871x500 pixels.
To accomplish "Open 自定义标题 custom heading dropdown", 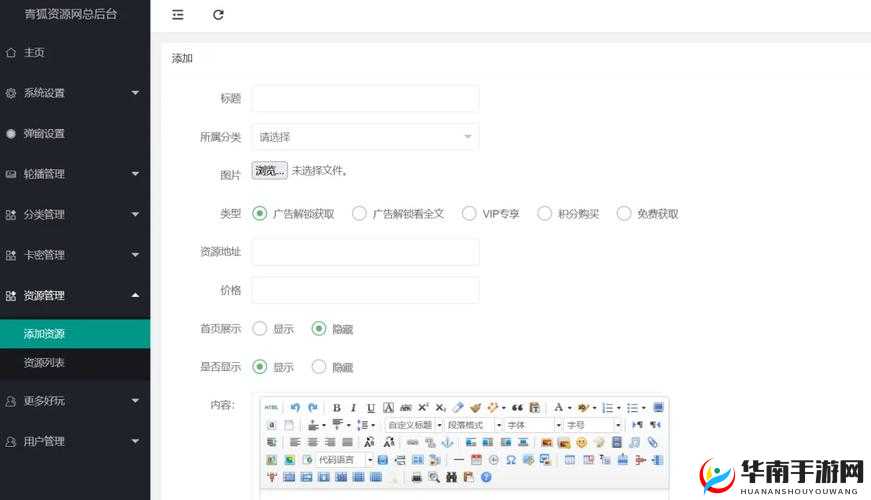I will 414,425.
